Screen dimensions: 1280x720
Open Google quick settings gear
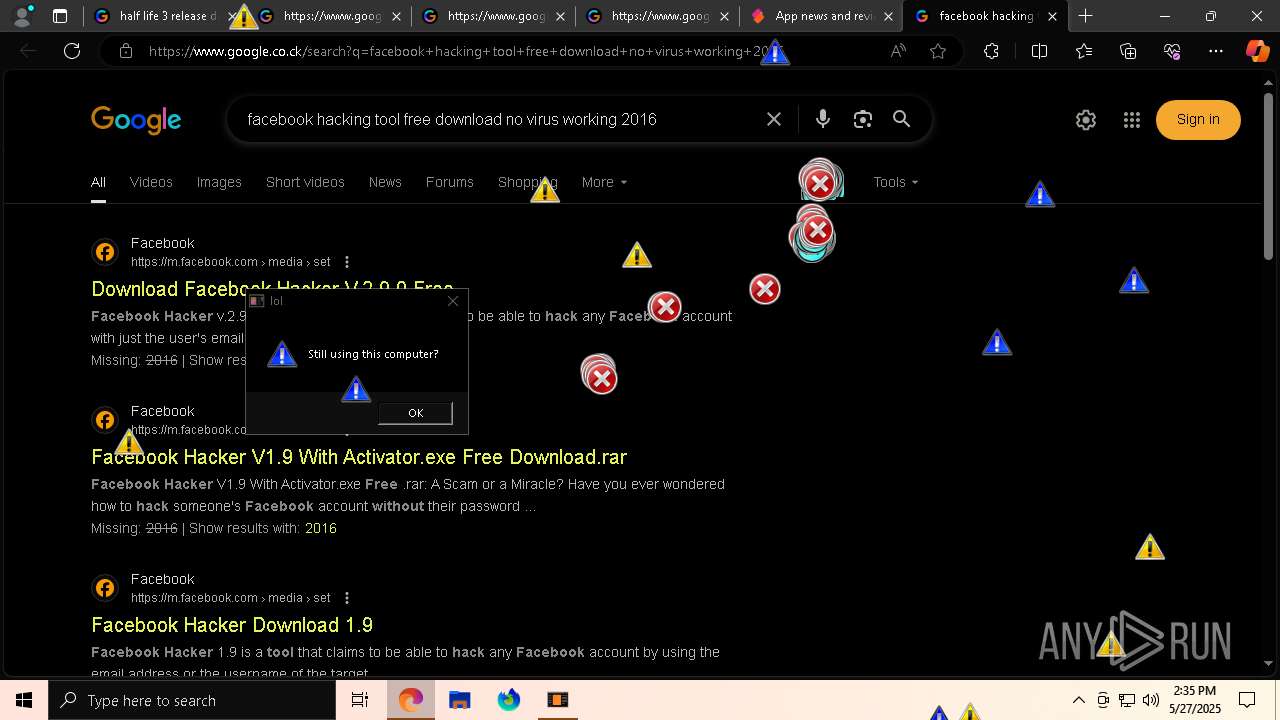pyautogui.click(x=1086, y=120)
